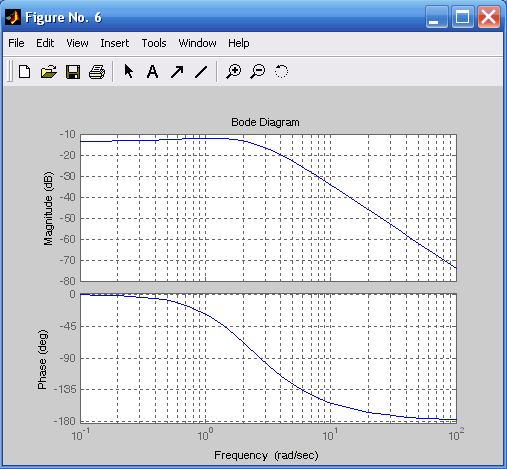The height and width of the screenshot is (469, 507).
Task: Click the -180 phase tick label
Action: point(65,421)
